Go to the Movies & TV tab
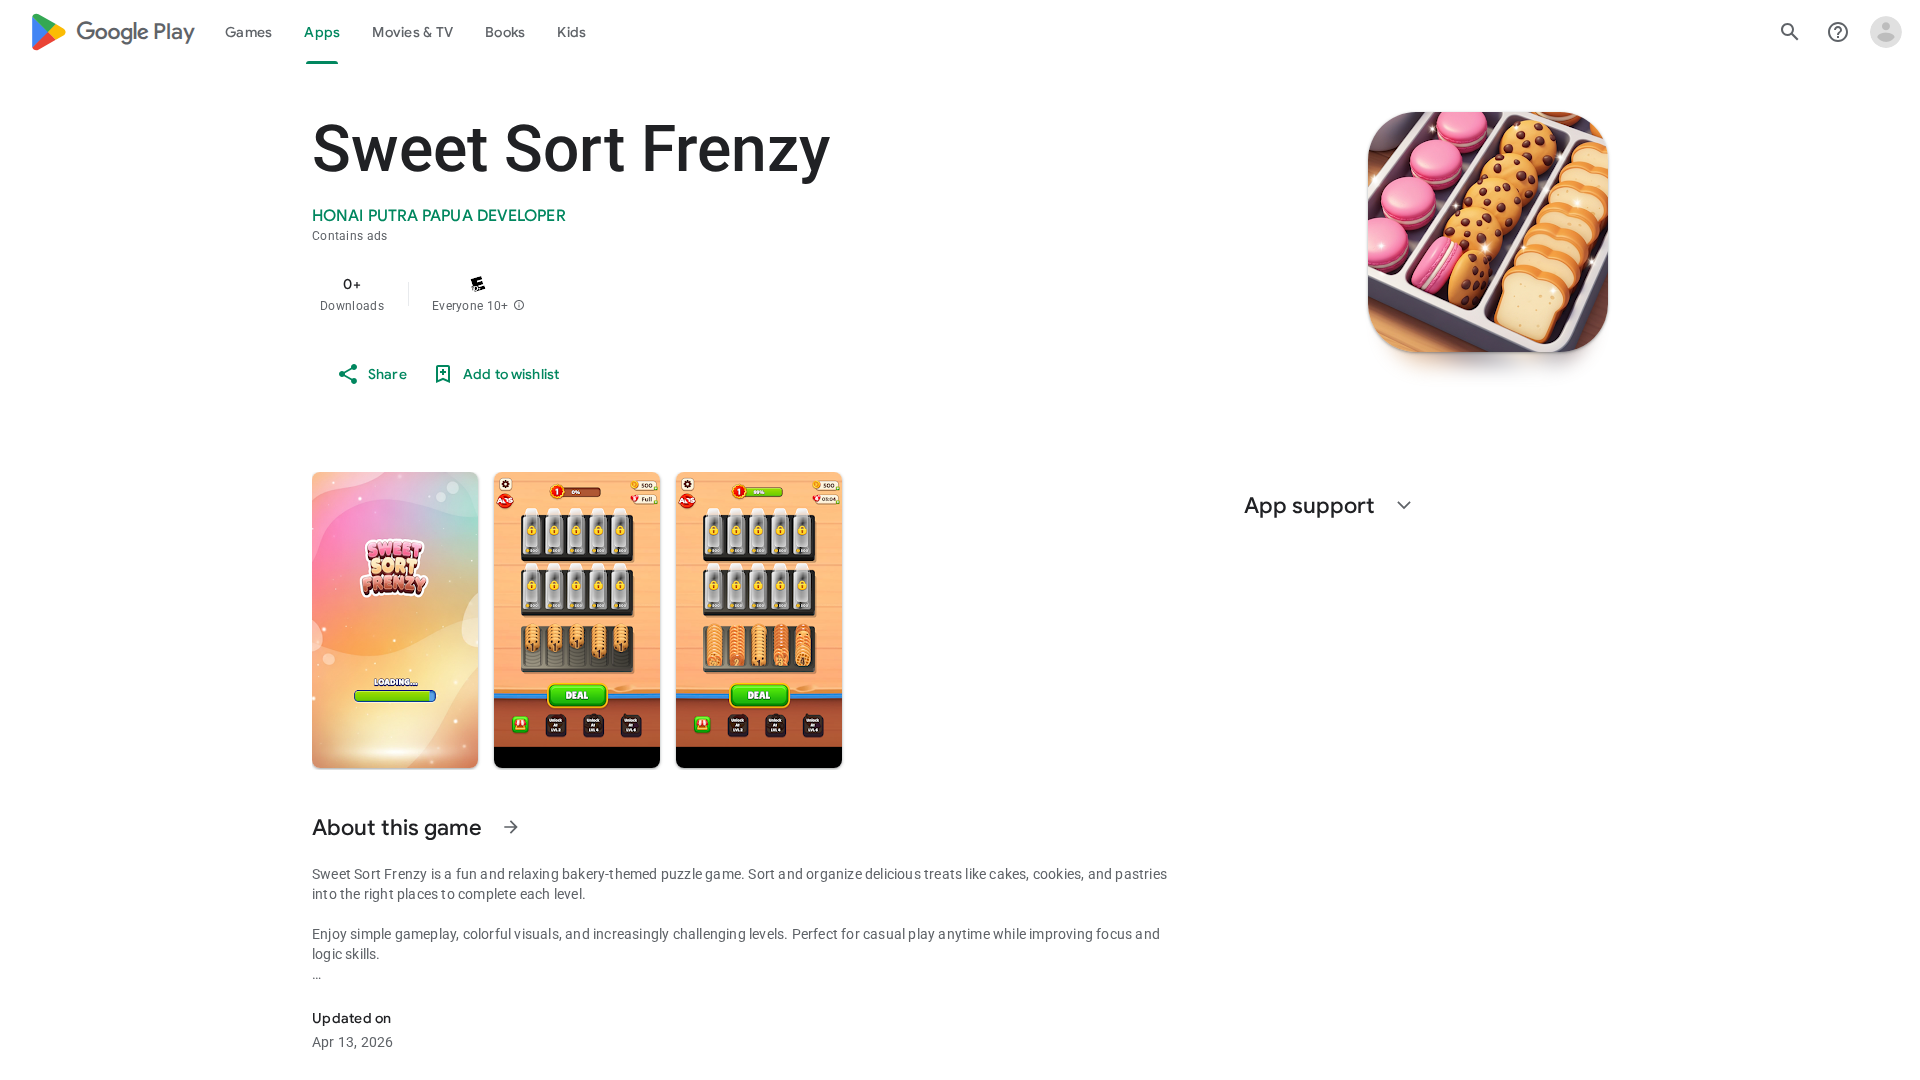The image size is (1920, 1080). click(412, 32)
